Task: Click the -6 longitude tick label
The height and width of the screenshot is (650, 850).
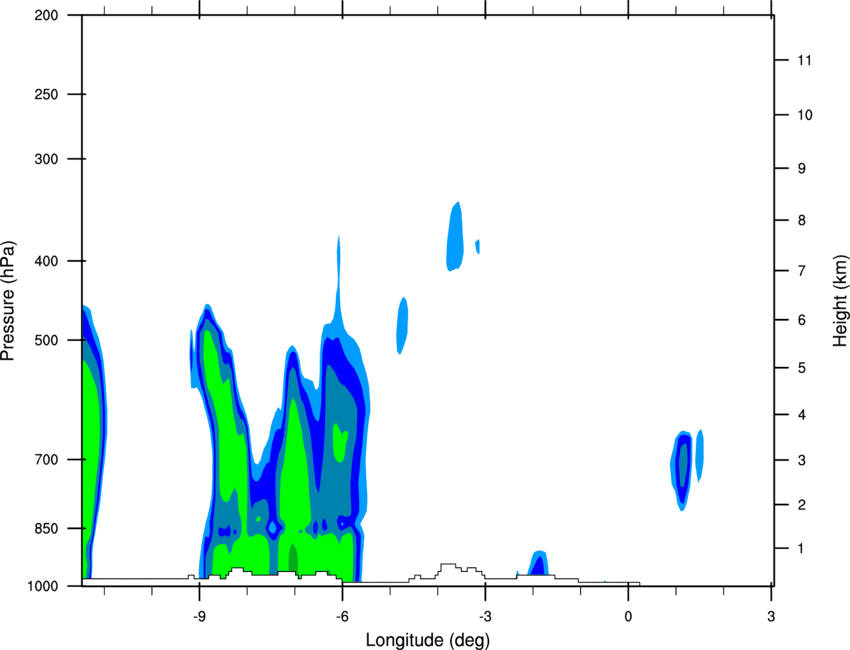Action: click(342, 616)
